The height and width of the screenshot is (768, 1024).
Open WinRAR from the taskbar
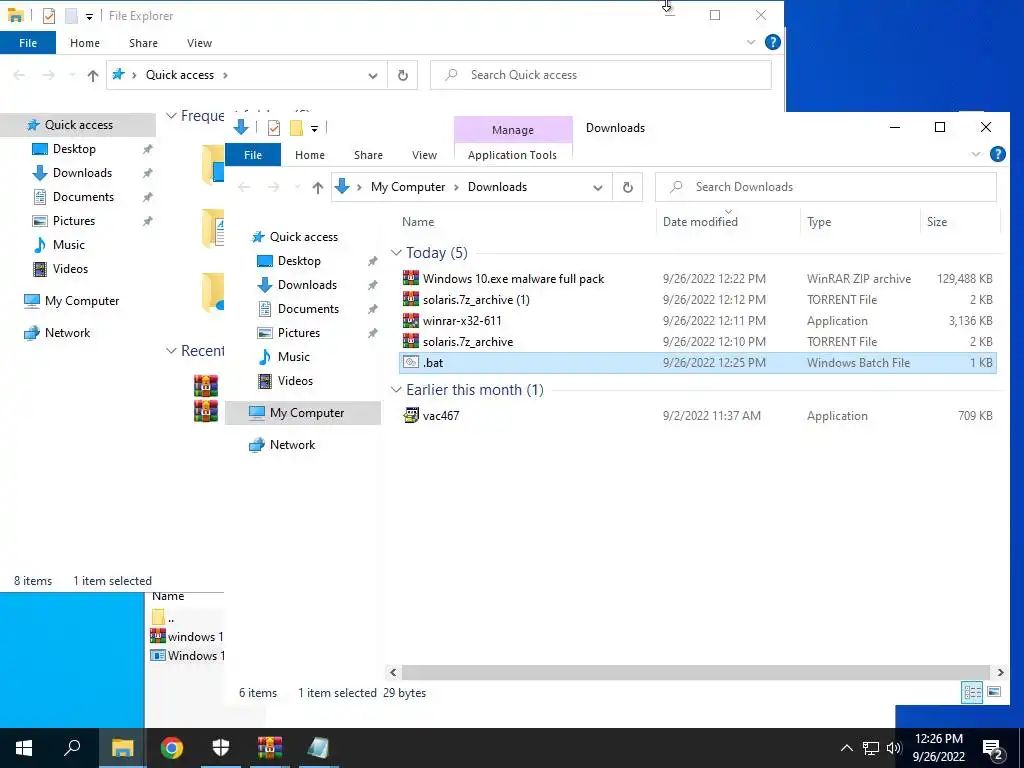pyautogui.click(x=270, y=748)
